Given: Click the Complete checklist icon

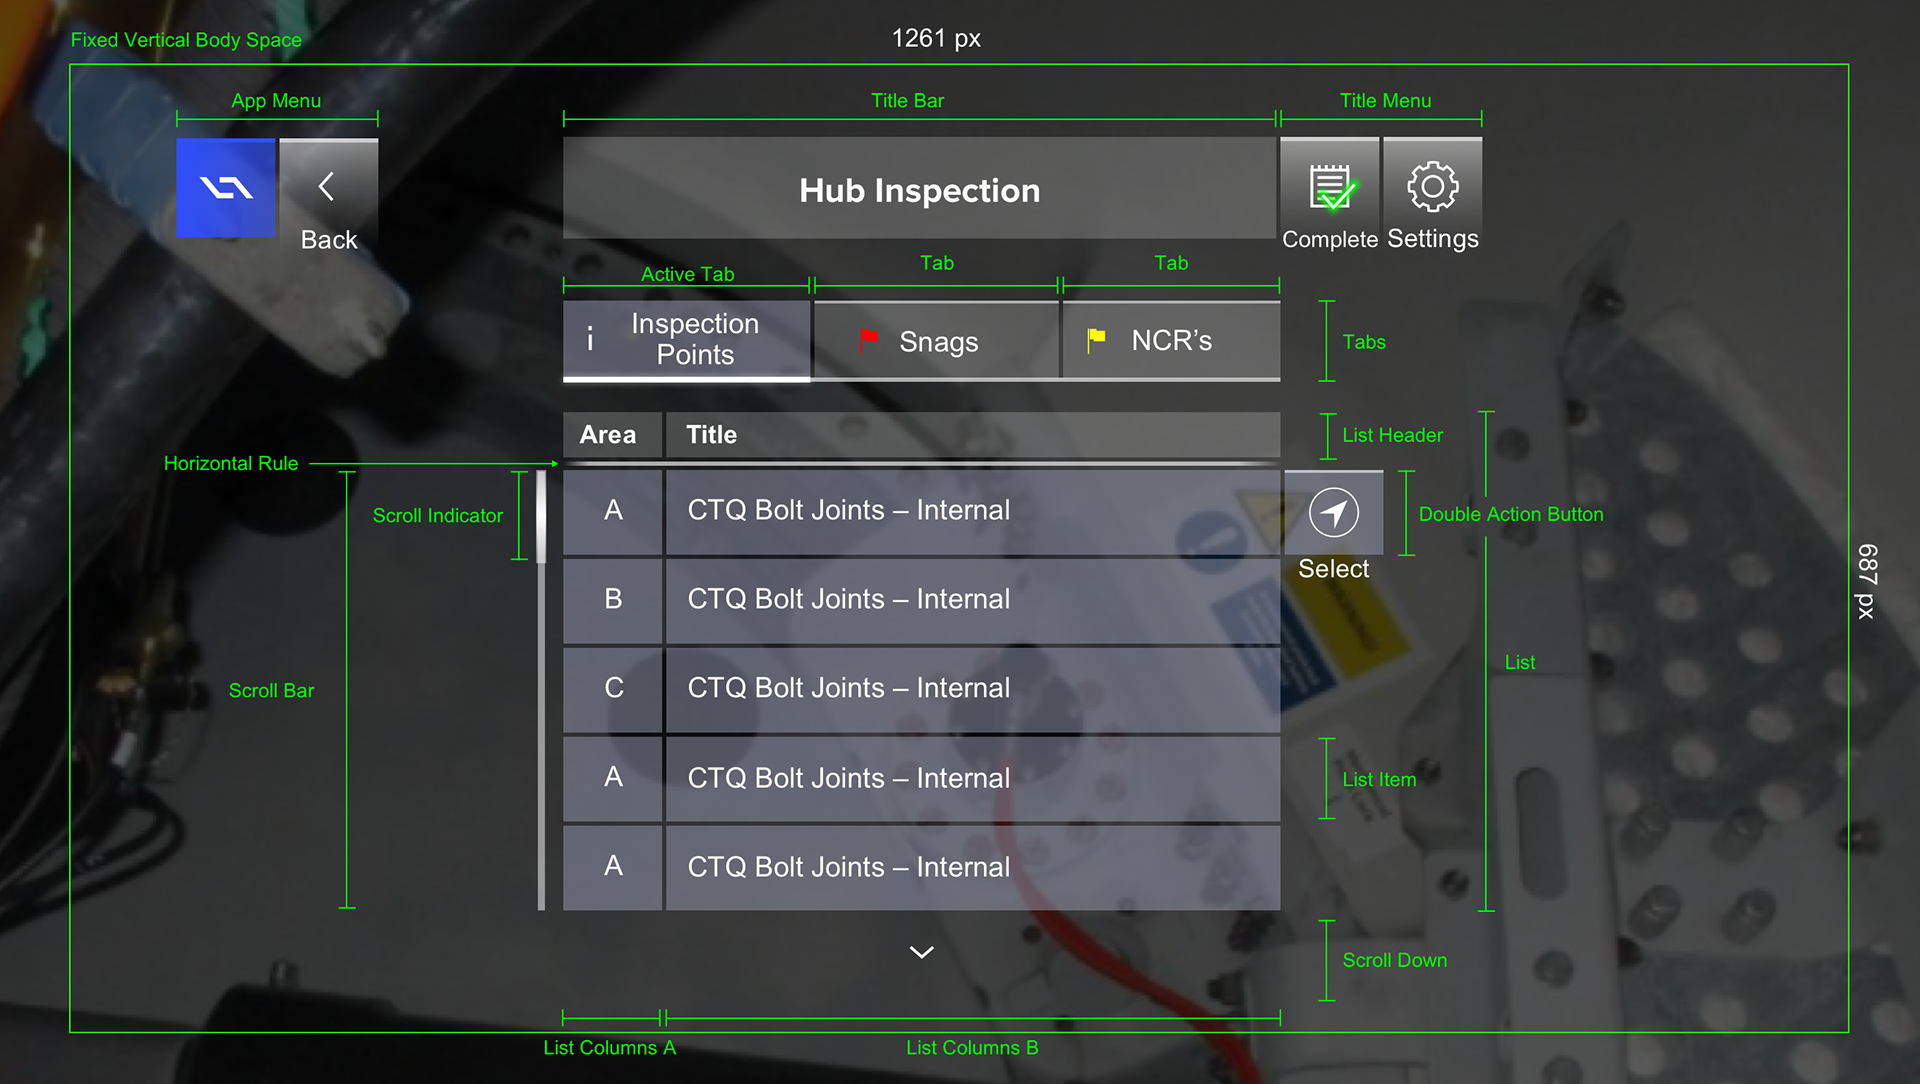Looking at the screenshot, I should click(x=1330, y=188).
